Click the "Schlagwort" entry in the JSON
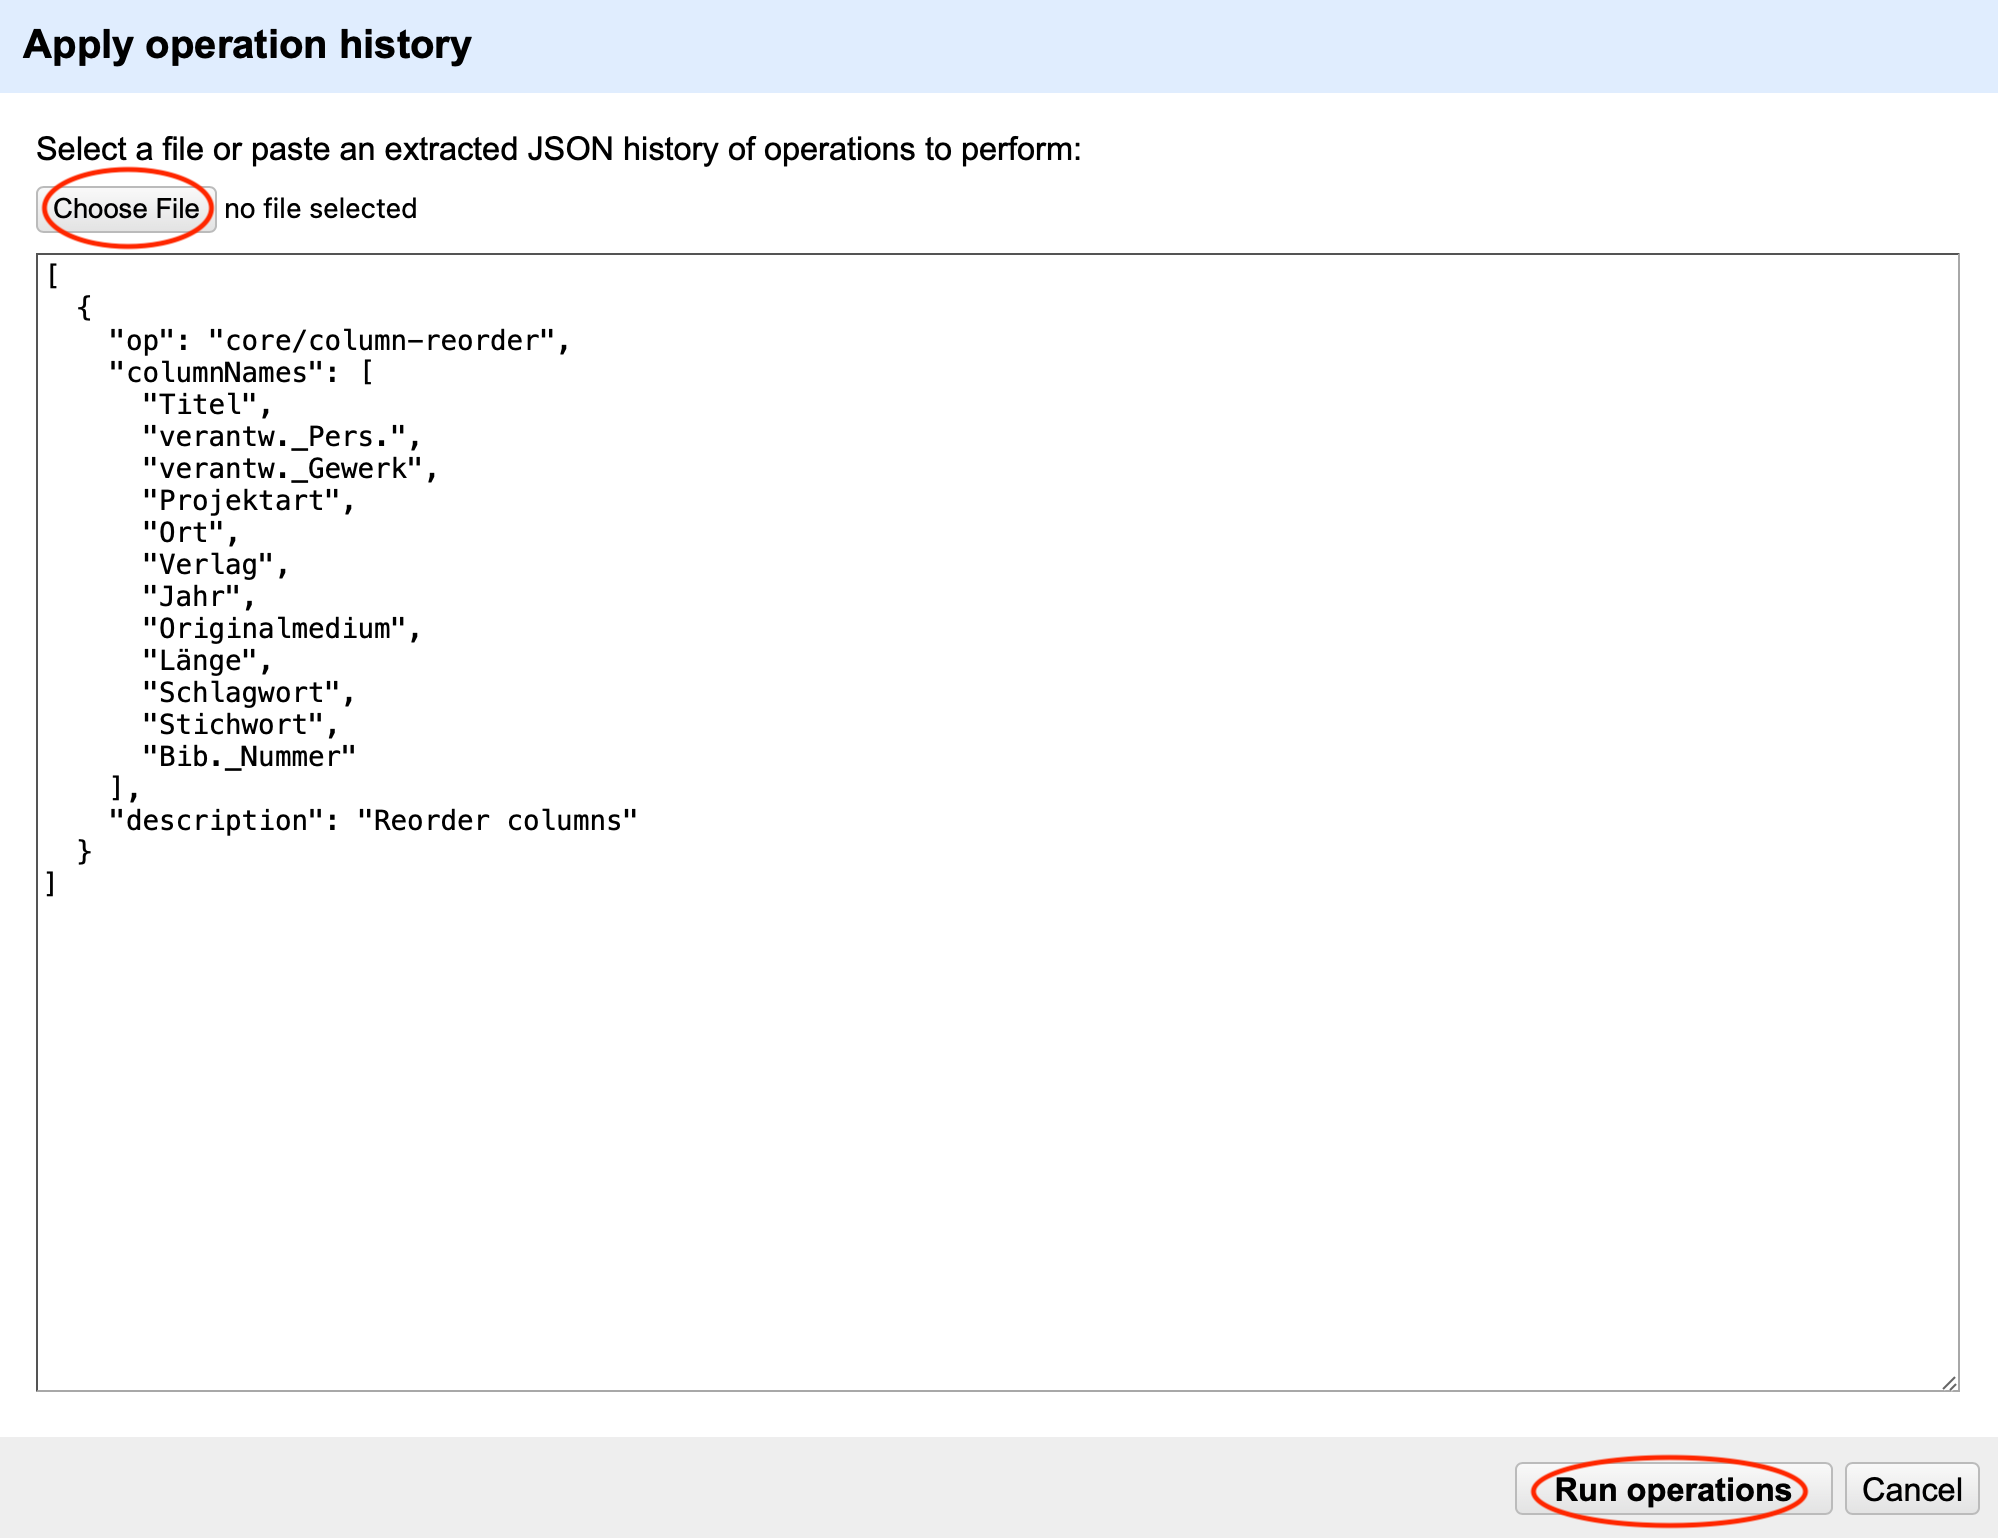This screenshot has width=1998, height=1538. click(242, 693)
